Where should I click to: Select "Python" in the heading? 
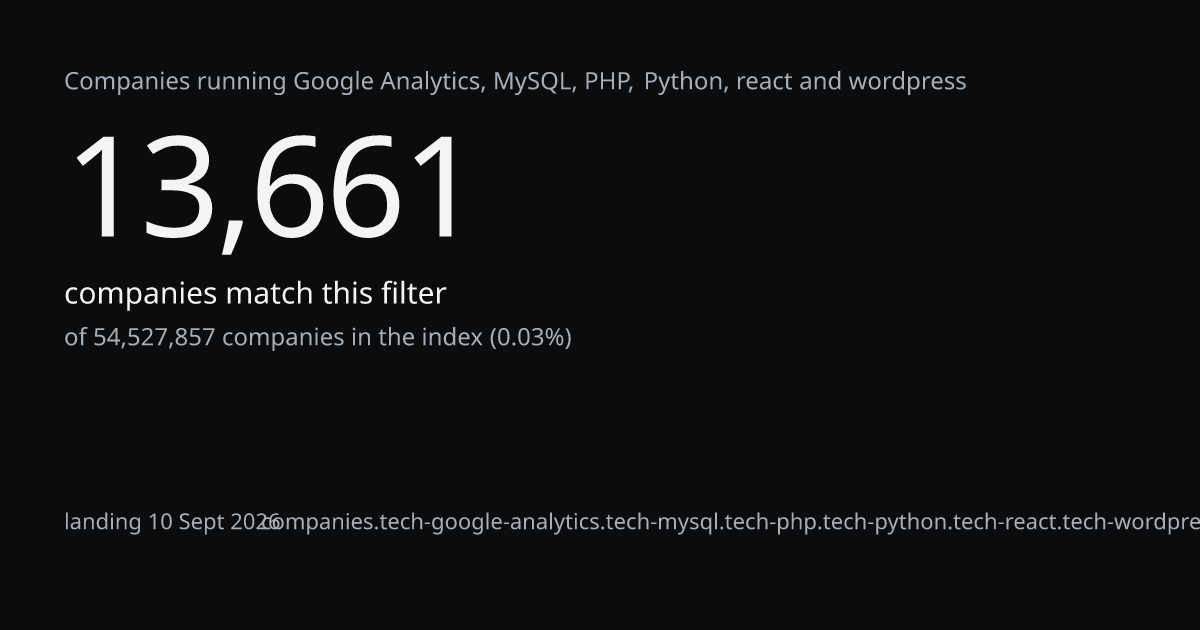coord(685,82)
